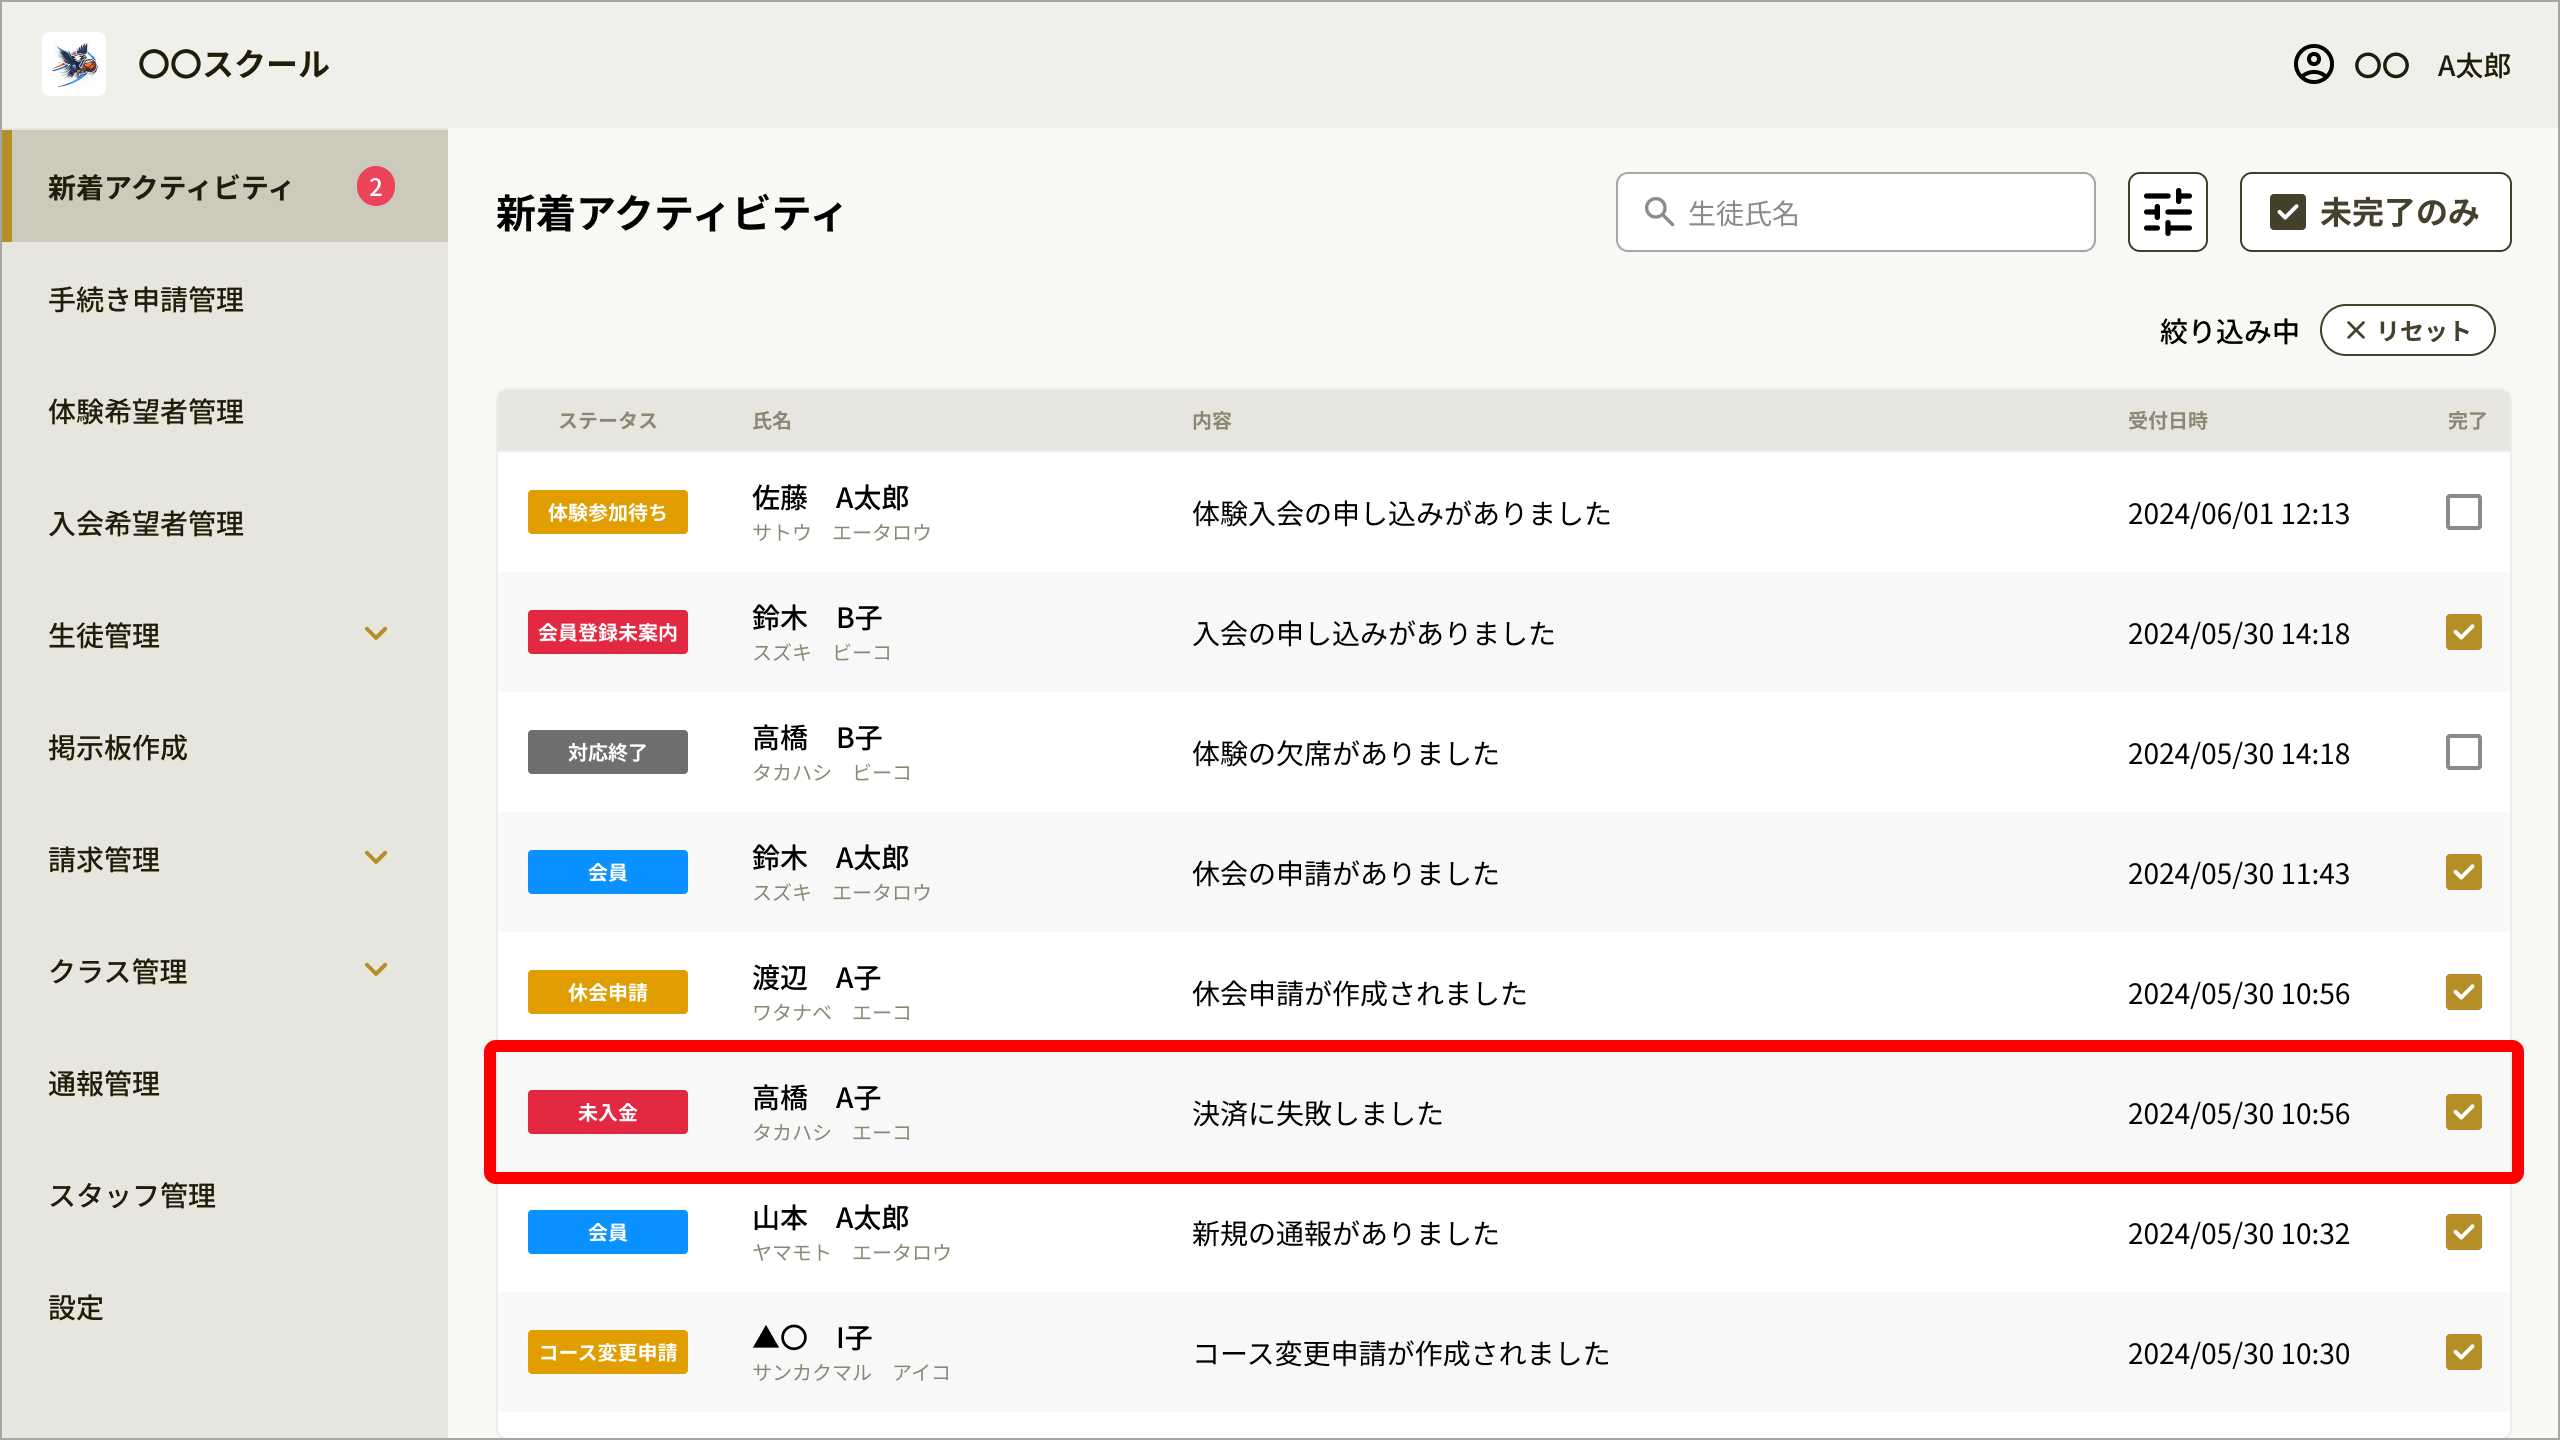Click the コース変更申請 status badge
The image size is (2560, 1440).
click(607, 1352)
